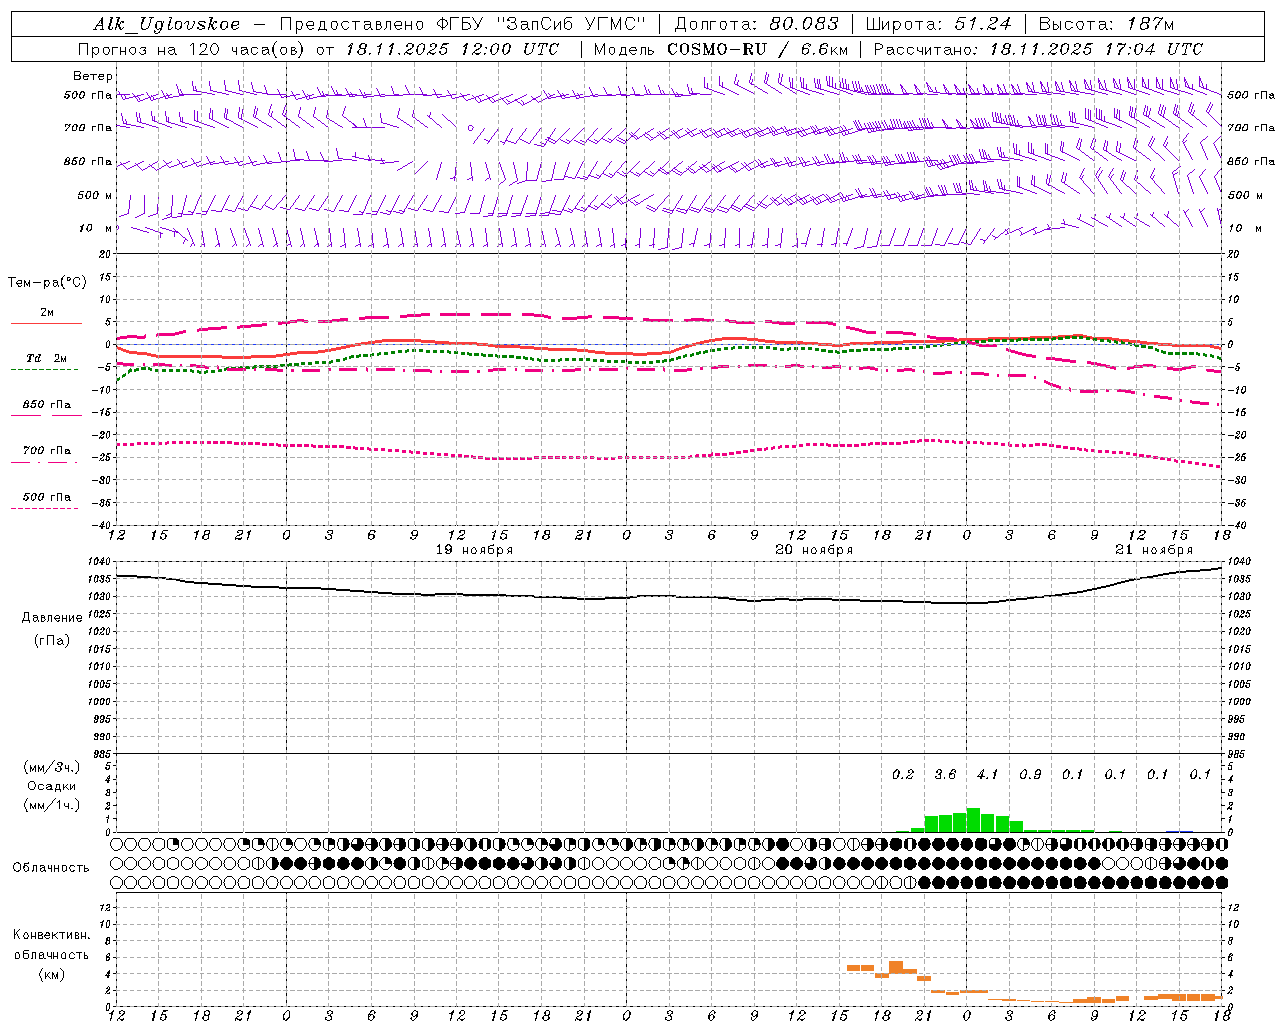This screenshot has height=1024, width=1280.
Task: Click the 'Ветер' wind panel label
Action: [x=92, y=76]
